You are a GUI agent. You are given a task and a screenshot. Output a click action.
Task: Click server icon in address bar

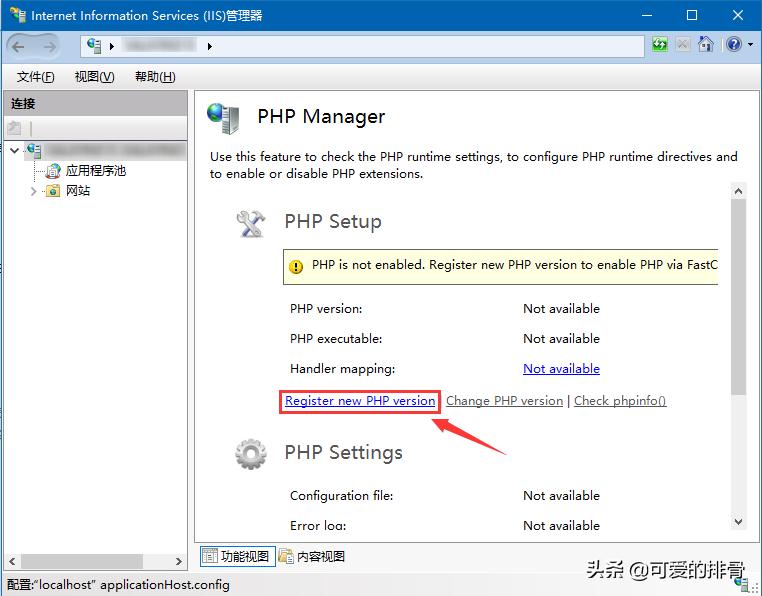(94, 46)
